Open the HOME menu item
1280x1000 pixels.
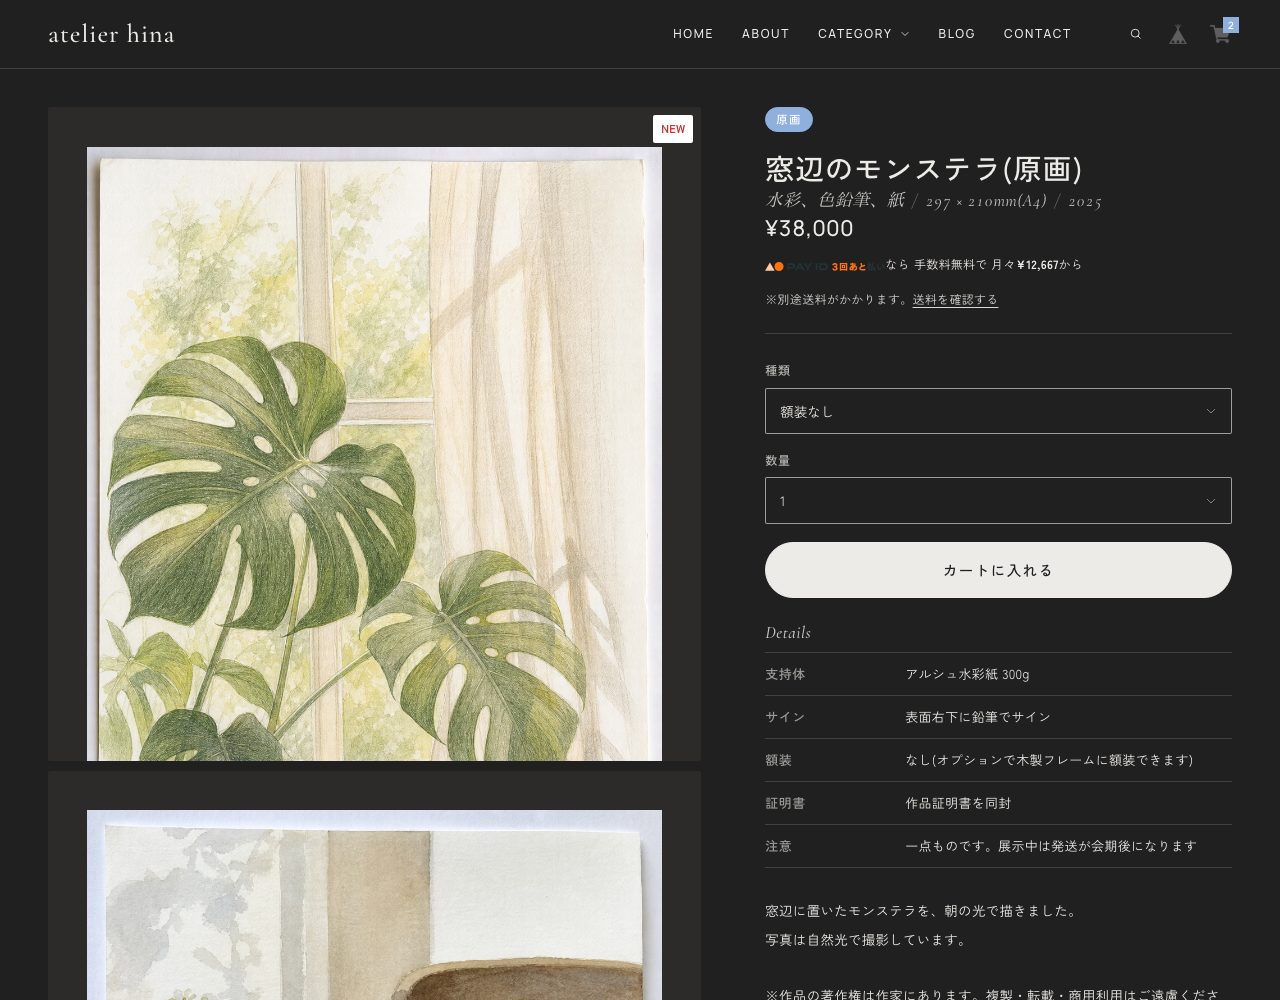[x=693, y=34]
